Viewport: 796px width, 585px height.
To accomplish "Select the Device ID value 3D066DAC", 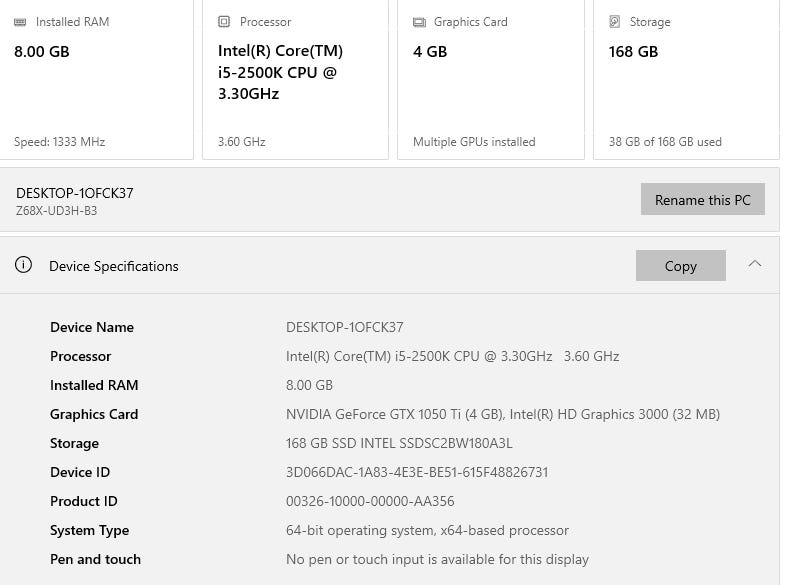I will click(x=417, y=472).
